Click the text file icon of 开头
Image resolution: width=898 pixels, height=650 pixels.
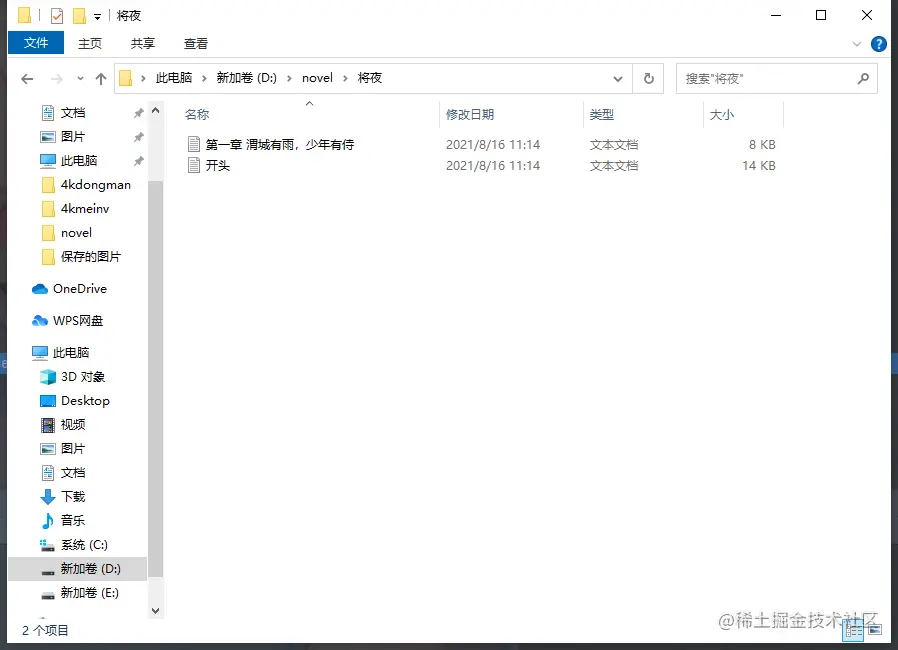tap(194, 166)
